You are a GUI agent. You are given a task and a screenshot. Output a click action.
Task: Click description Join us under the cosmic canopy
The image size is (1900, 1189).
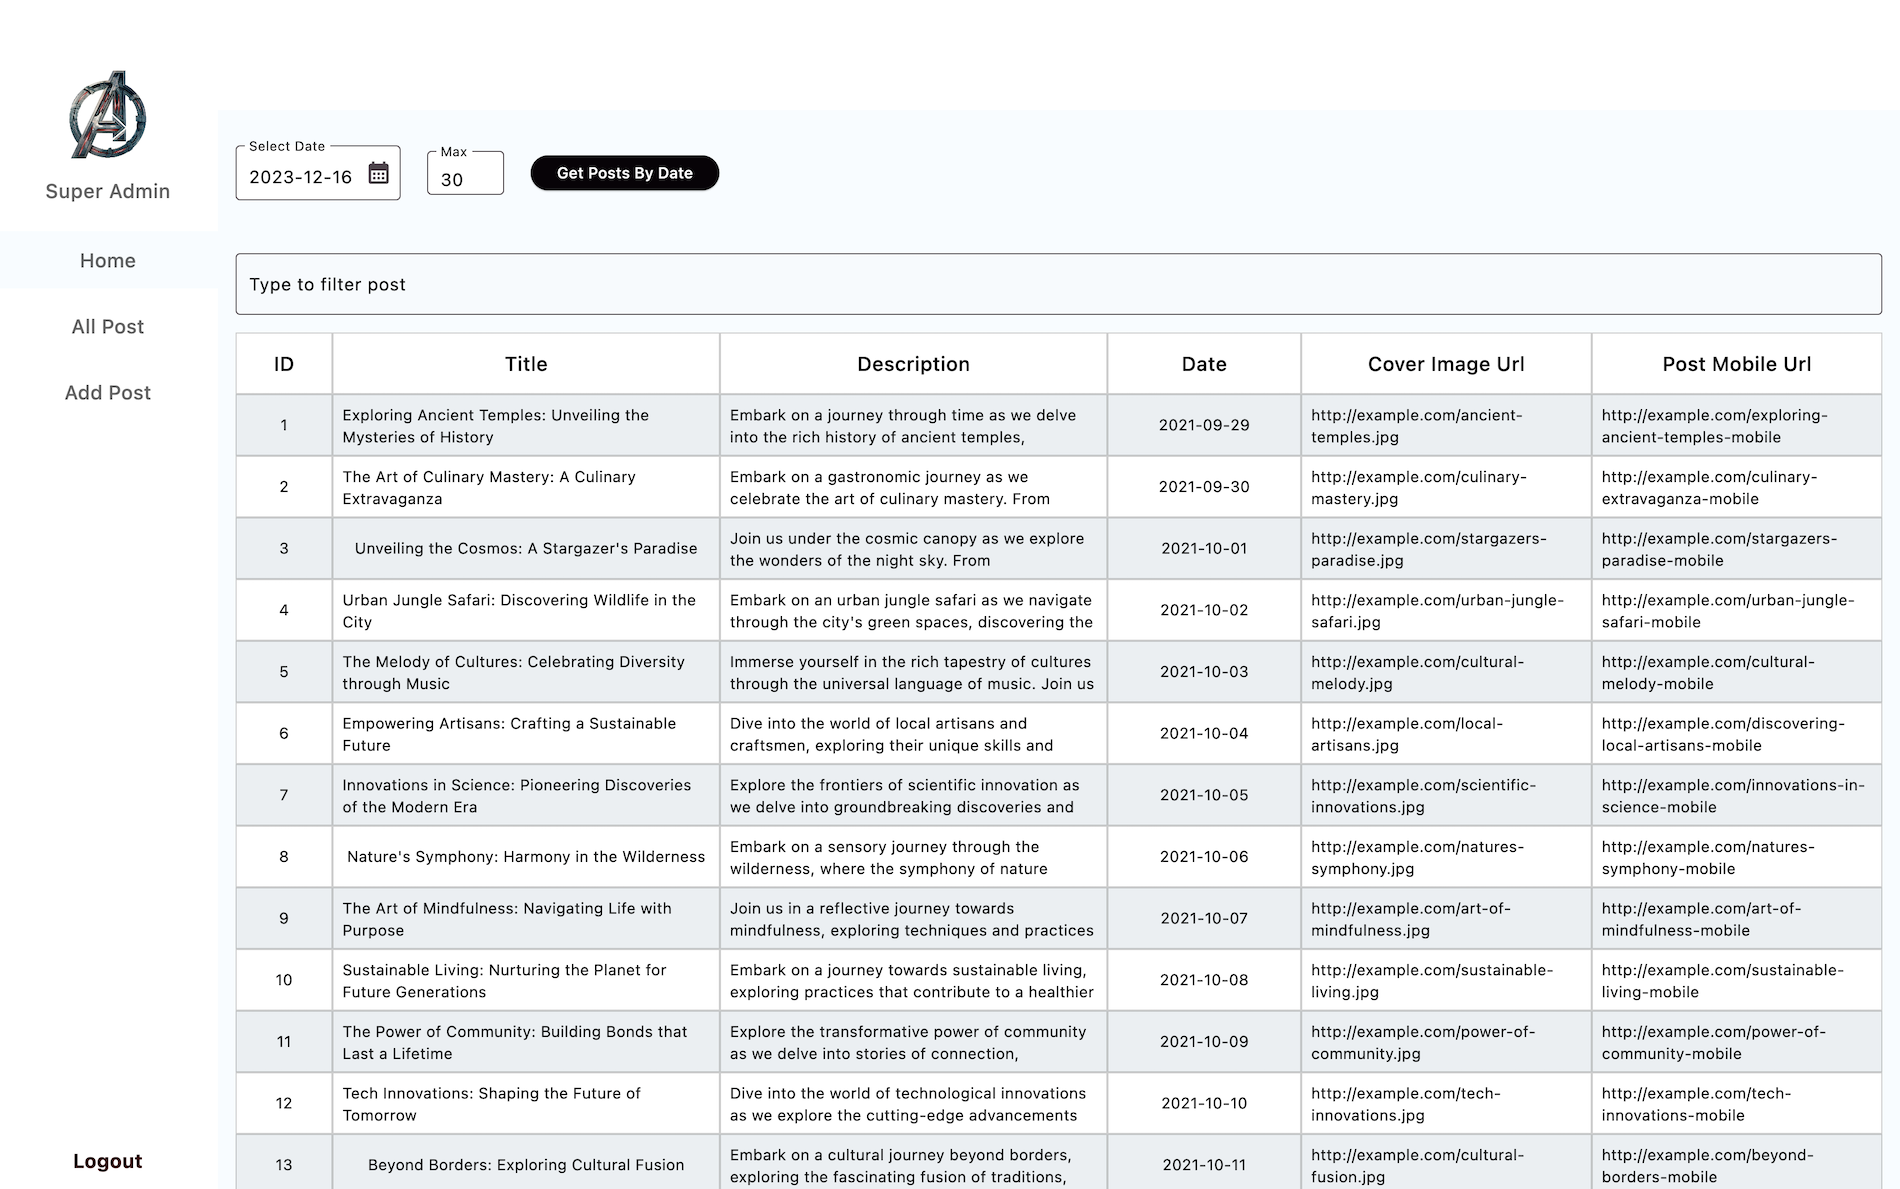point(907,549)
